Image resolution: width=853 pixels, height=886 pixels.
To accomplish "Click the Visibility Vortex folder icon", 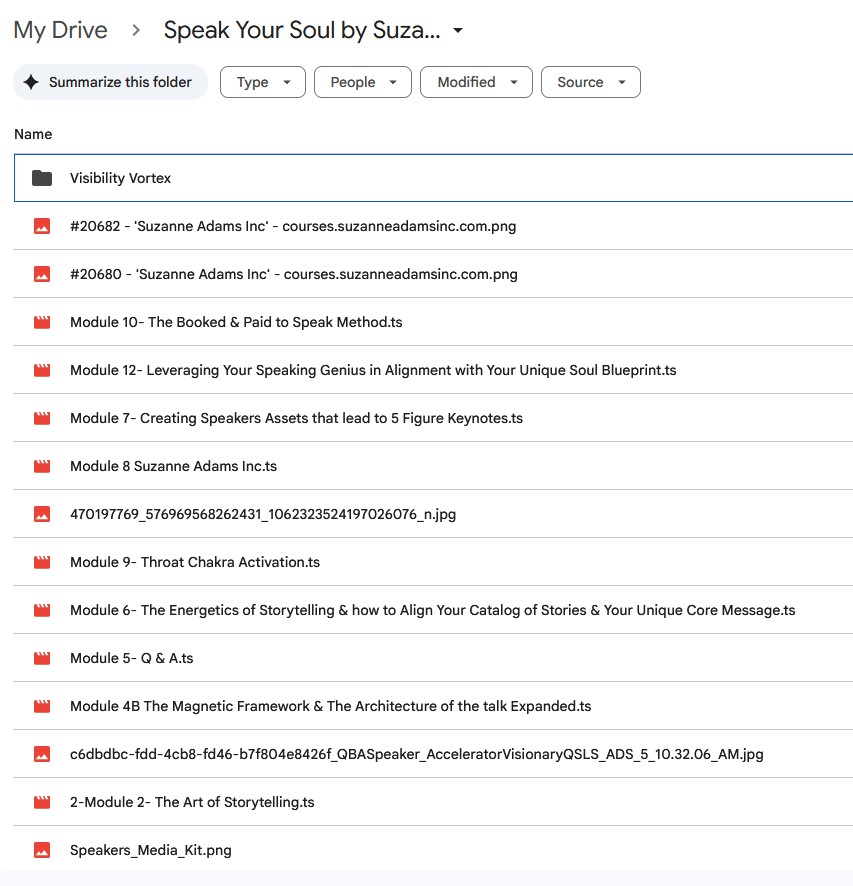I will coord(42,178).
